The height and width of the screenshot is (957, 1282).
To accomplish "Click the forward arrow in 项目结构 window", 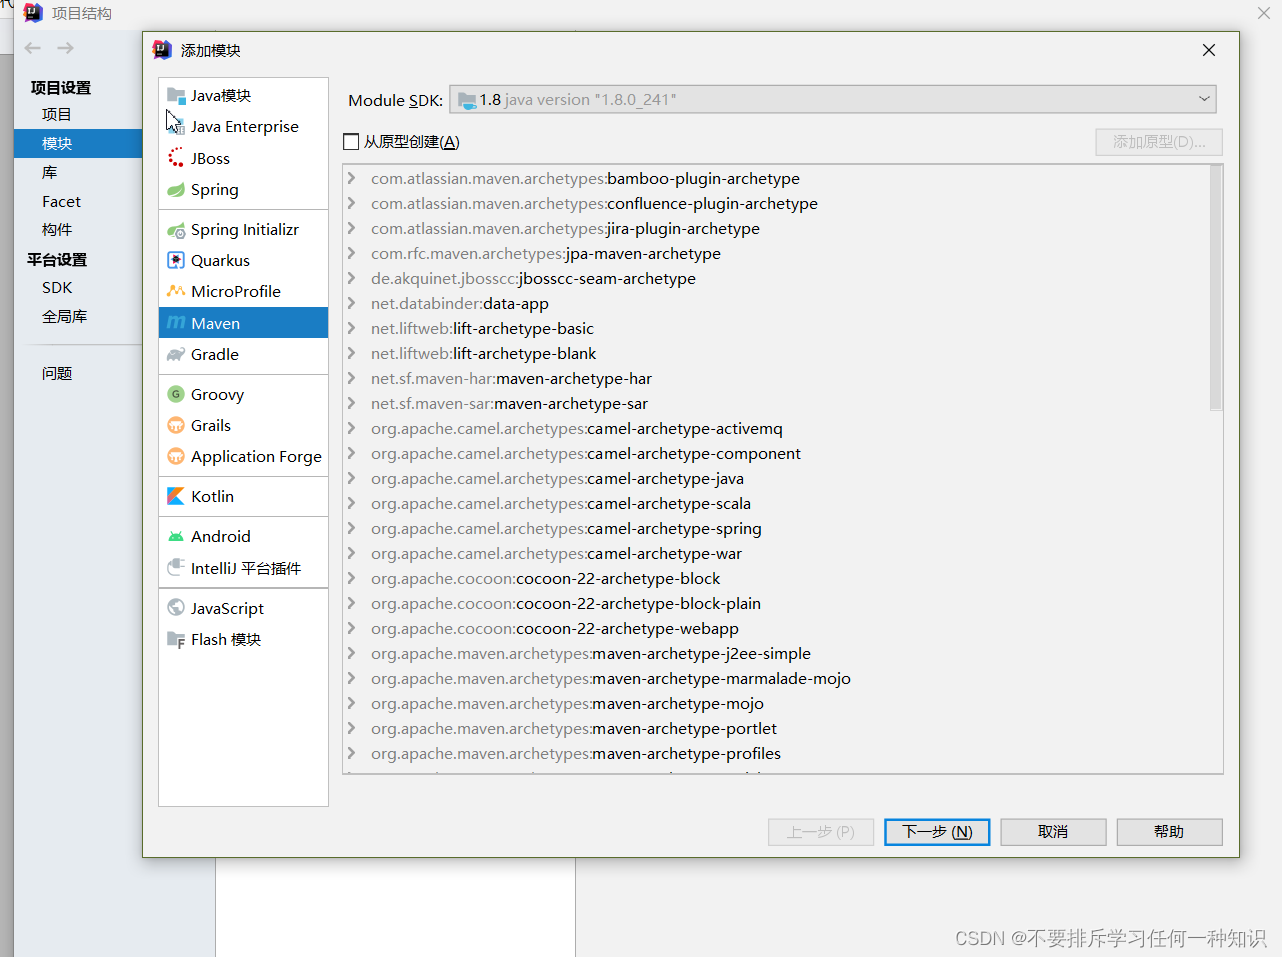I will click(65, 48).
